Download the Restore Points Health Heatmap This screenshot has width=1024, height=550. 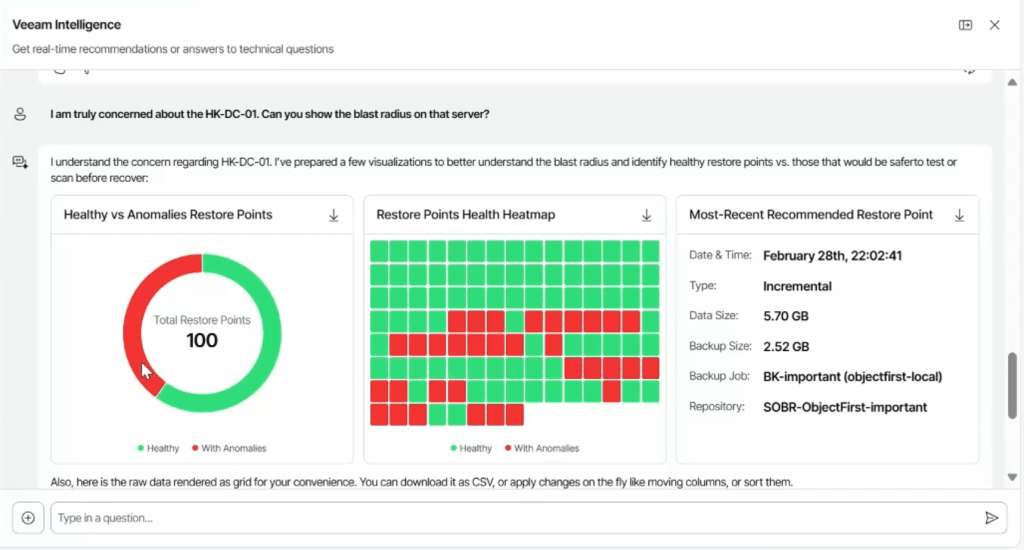[647, 215]
